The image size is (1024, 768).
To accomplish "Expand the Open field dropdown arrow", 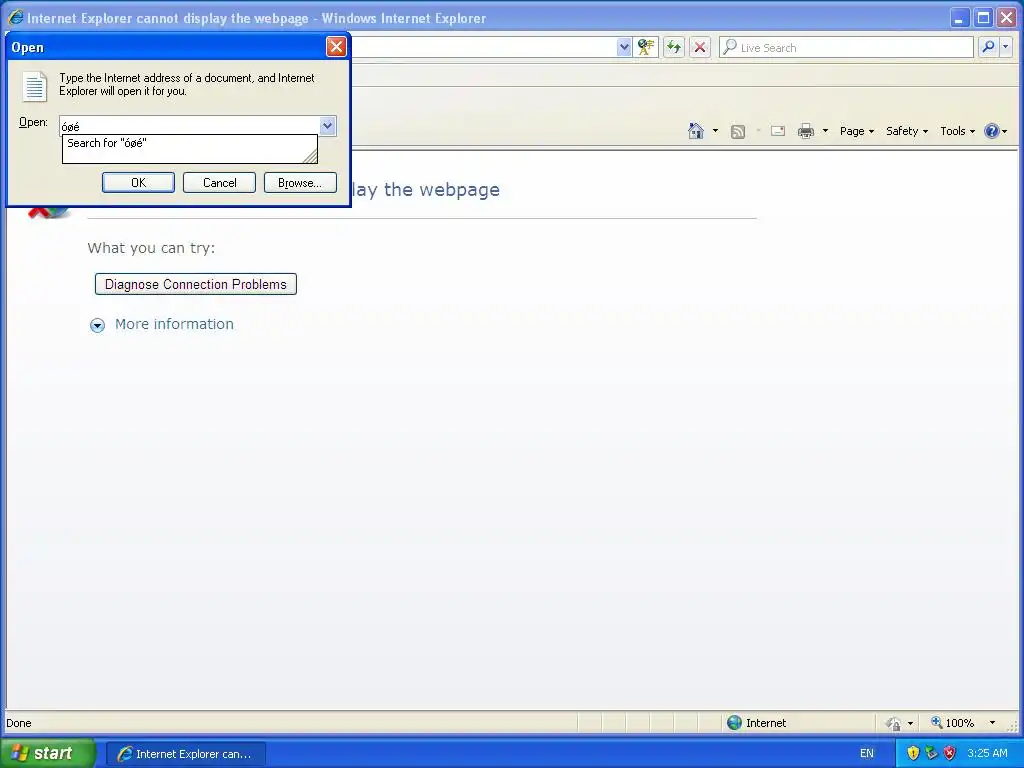I will pyautogui.click(x=327, y=125).
